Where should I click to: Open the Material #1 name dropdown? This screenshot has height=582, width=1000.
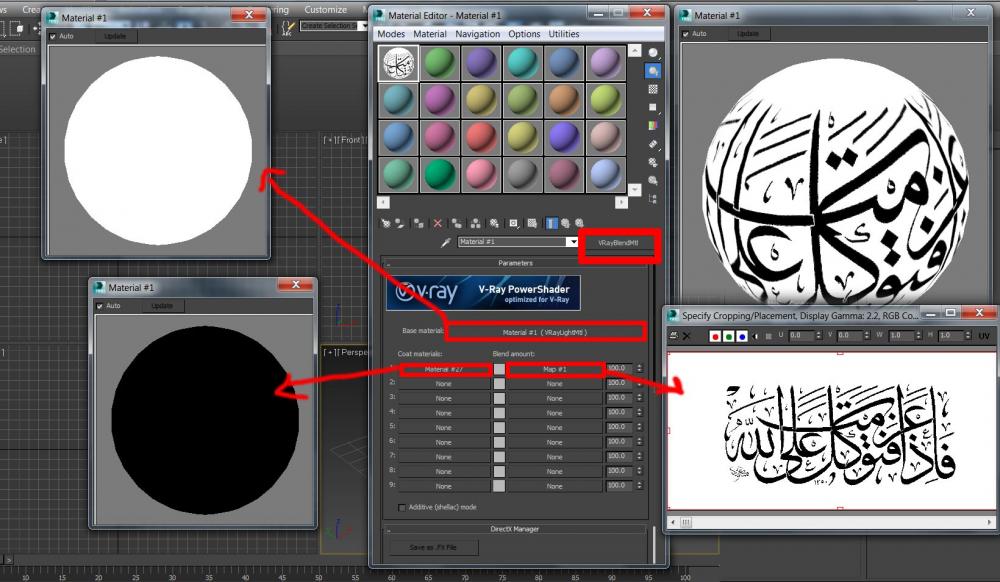(x=572, y=242)
